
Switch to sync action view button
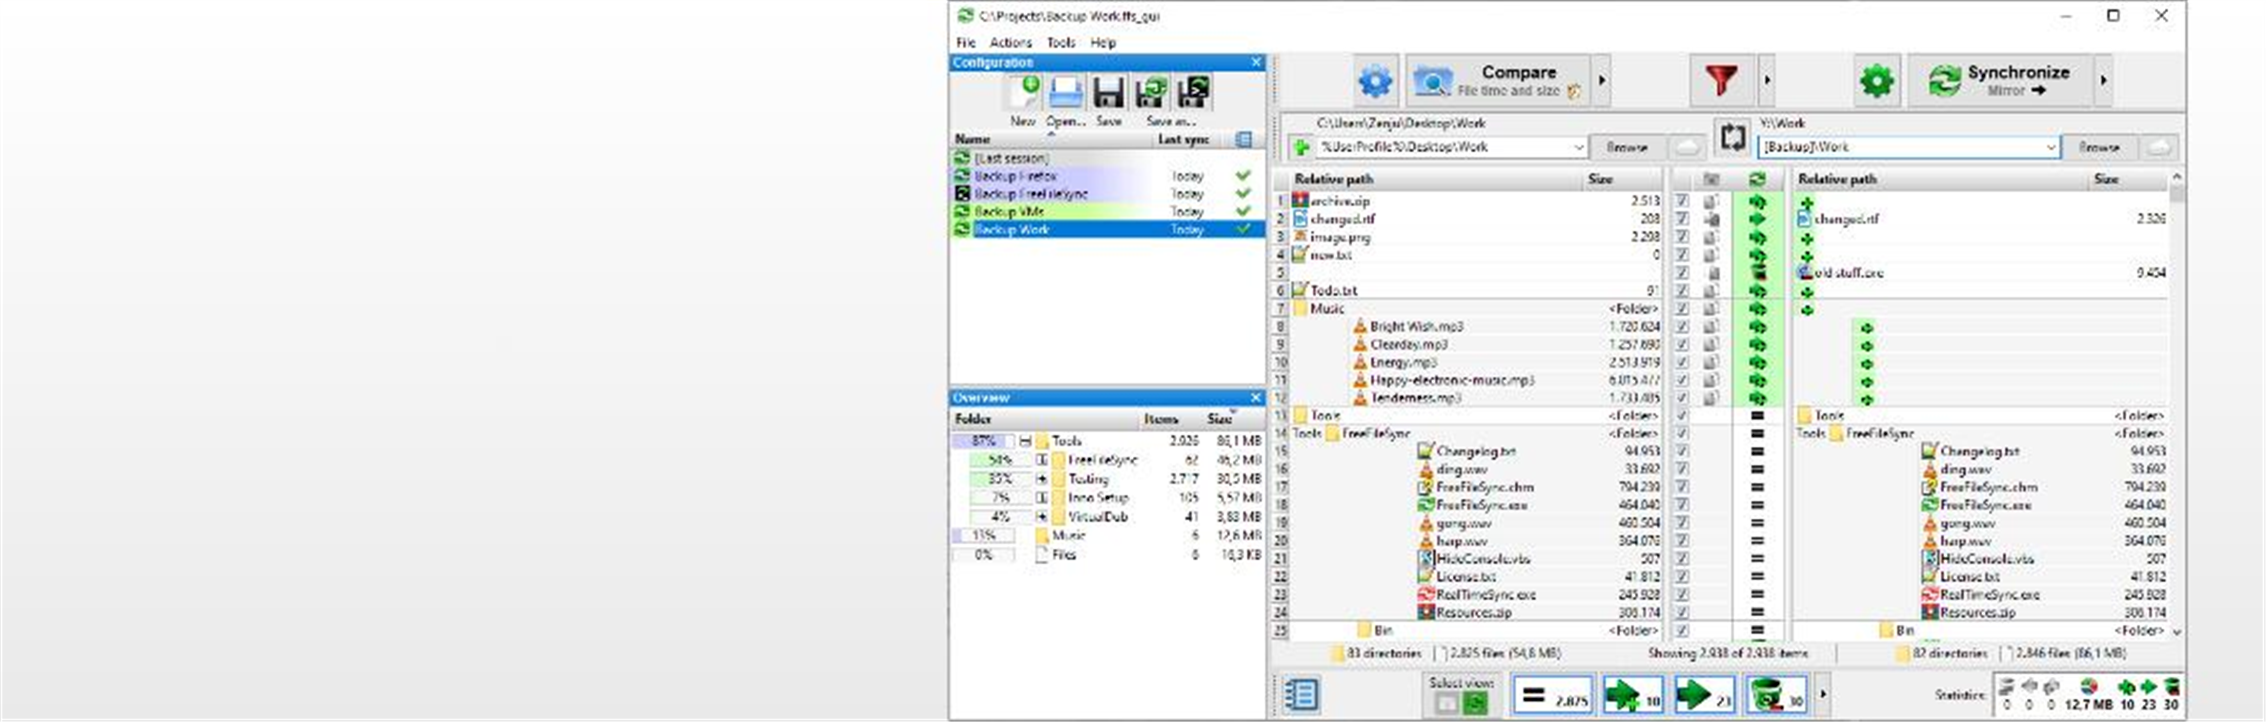coord(1475,703)
